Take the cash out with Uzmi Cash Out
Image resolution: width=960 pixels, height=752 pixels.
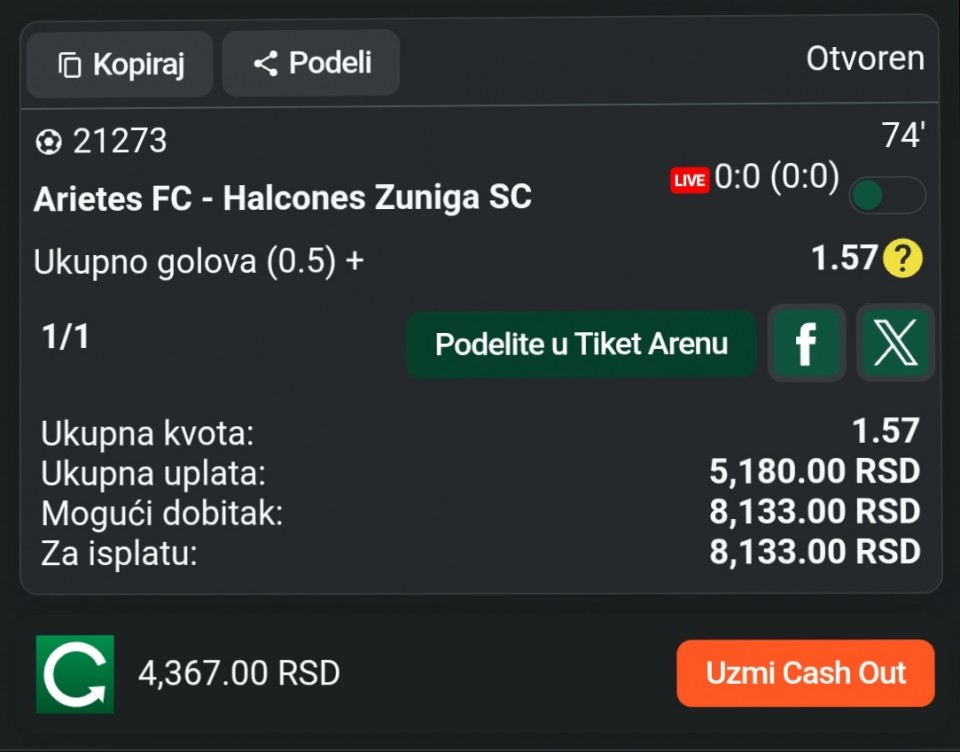click(805, 673)
